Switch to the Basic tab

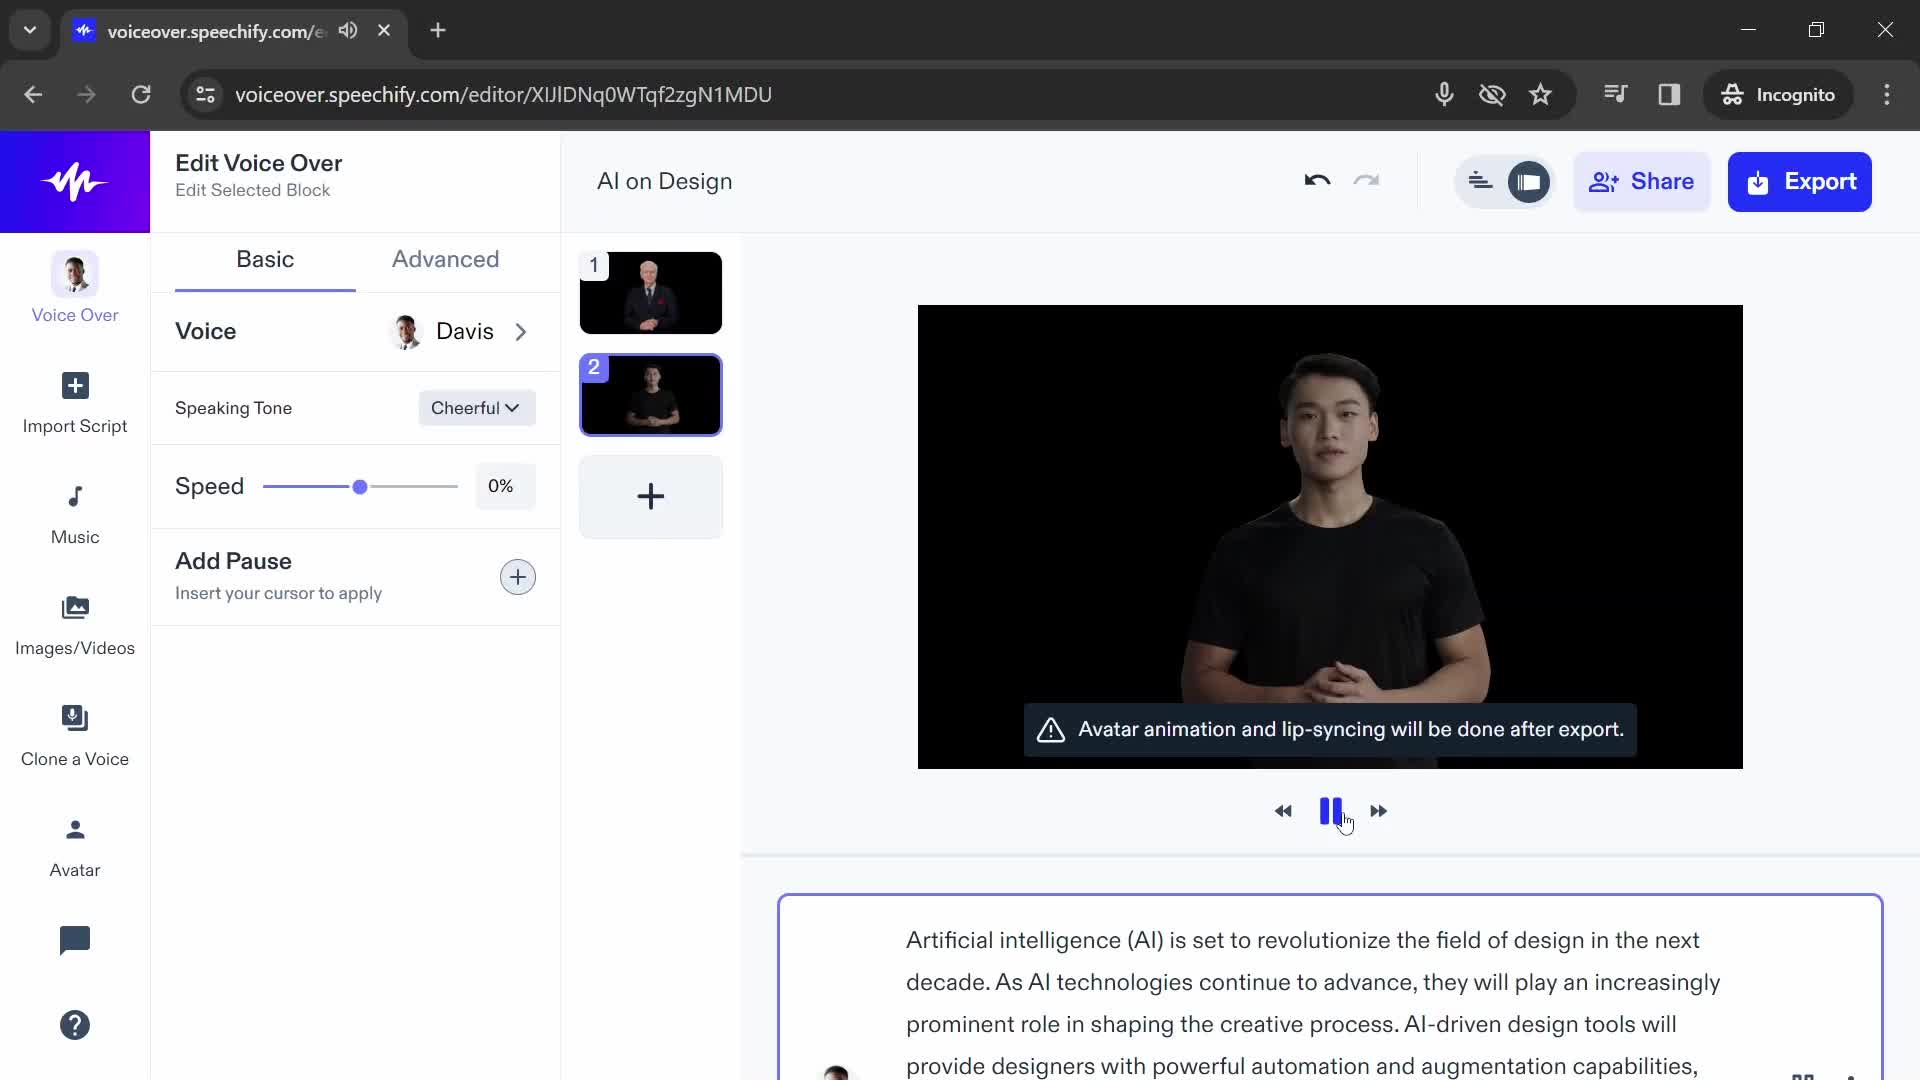pos(265,258)
